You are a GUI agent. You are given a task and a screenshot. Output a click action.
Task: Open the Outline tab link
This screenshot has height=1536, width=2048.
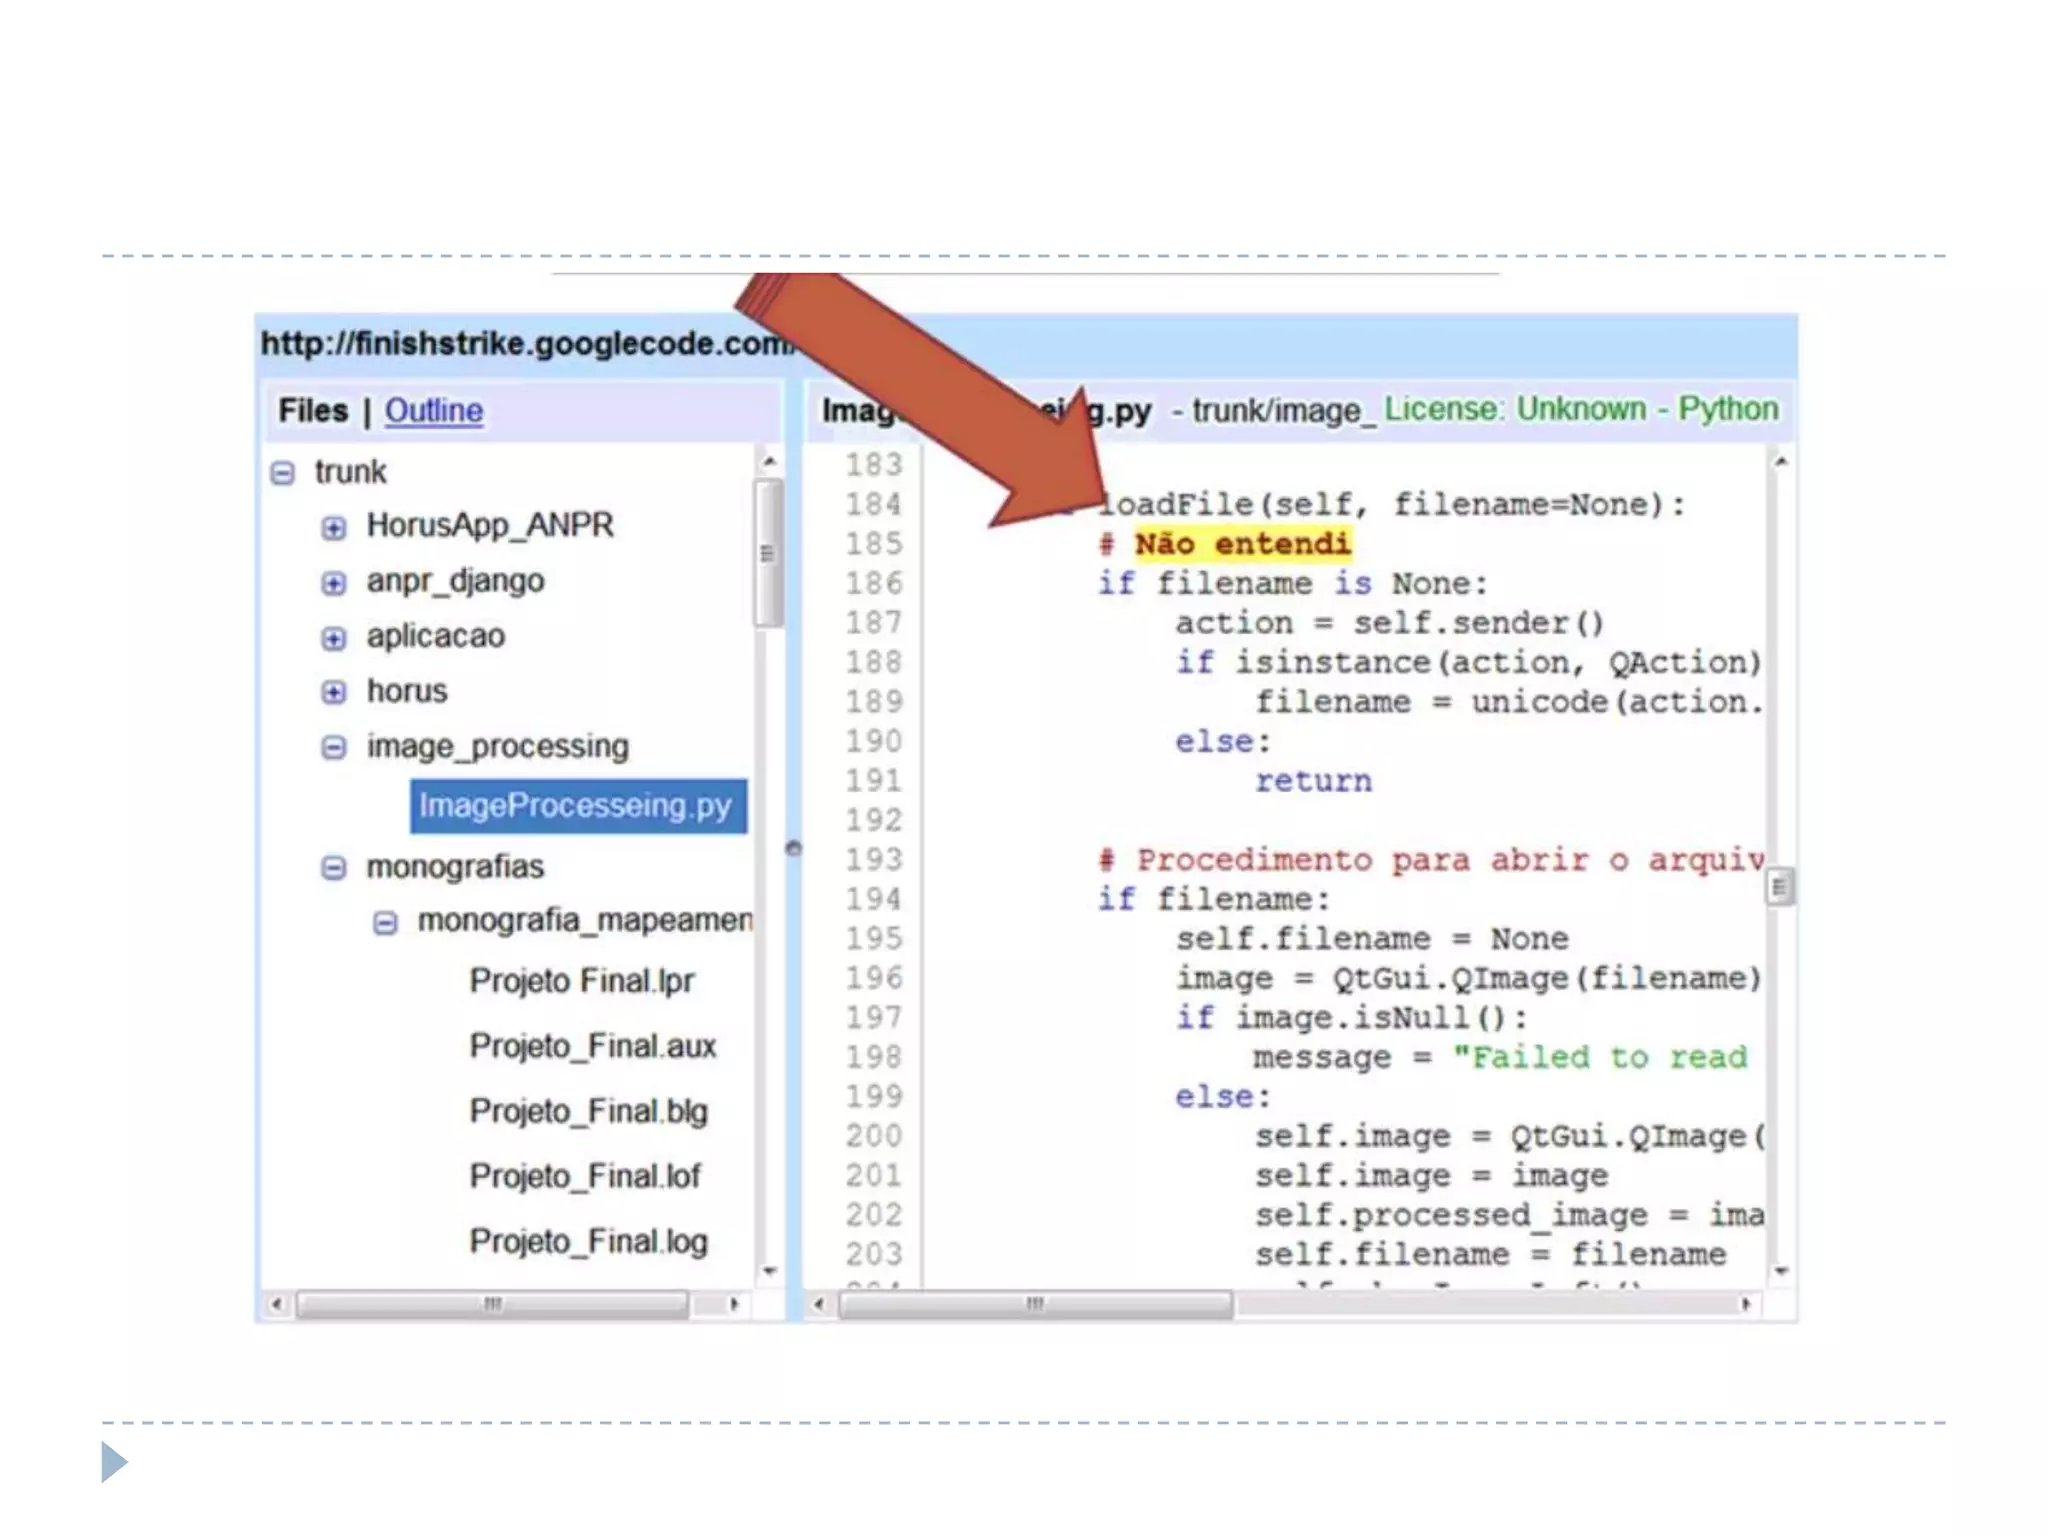coord(433,411)
